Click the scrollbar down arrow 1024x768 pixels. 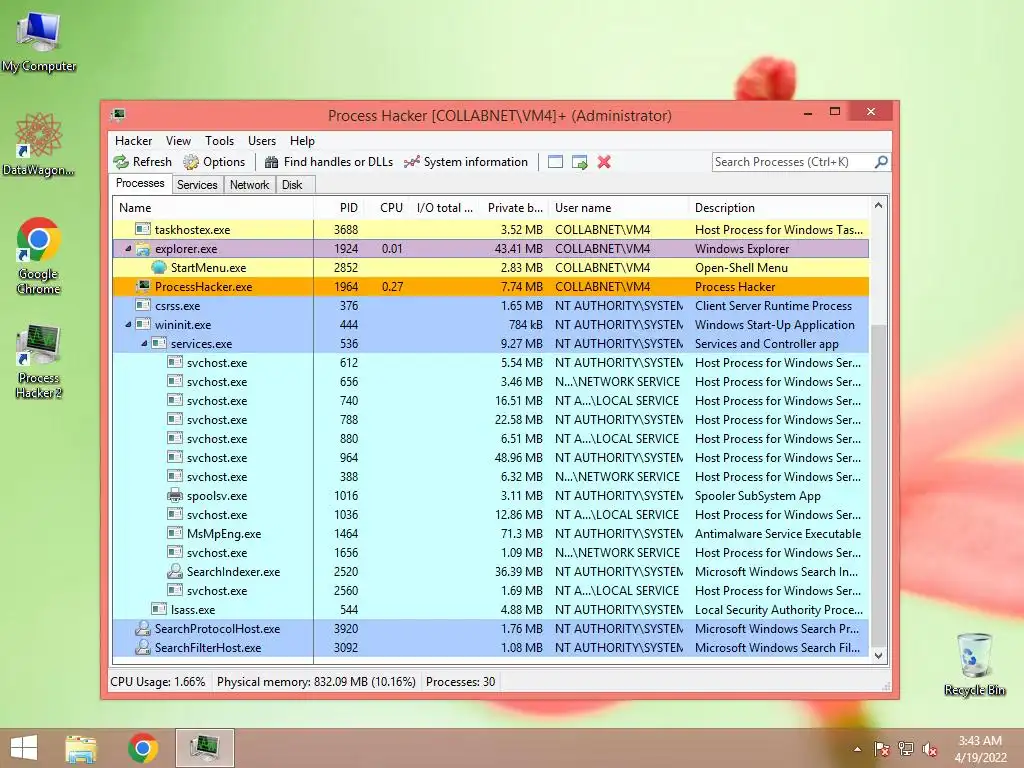click(878, 655)
